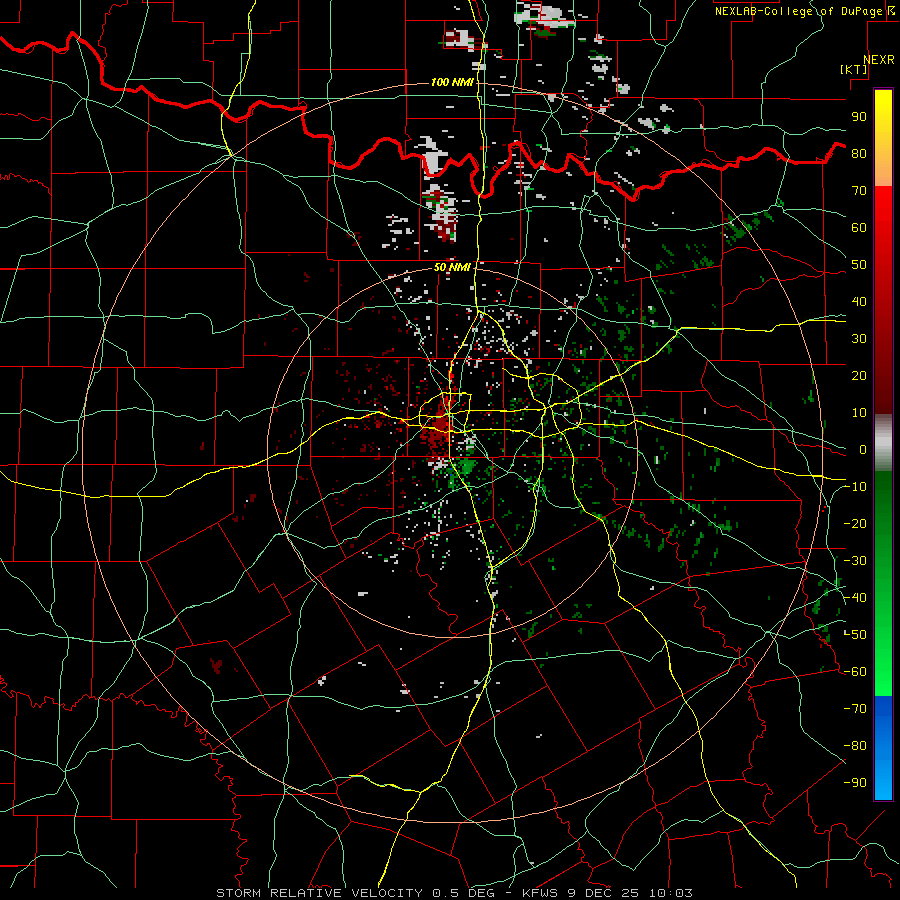Click the "100 NMI" range ring label
Viewport: 900px width, 900px height.
click(452, 83)
